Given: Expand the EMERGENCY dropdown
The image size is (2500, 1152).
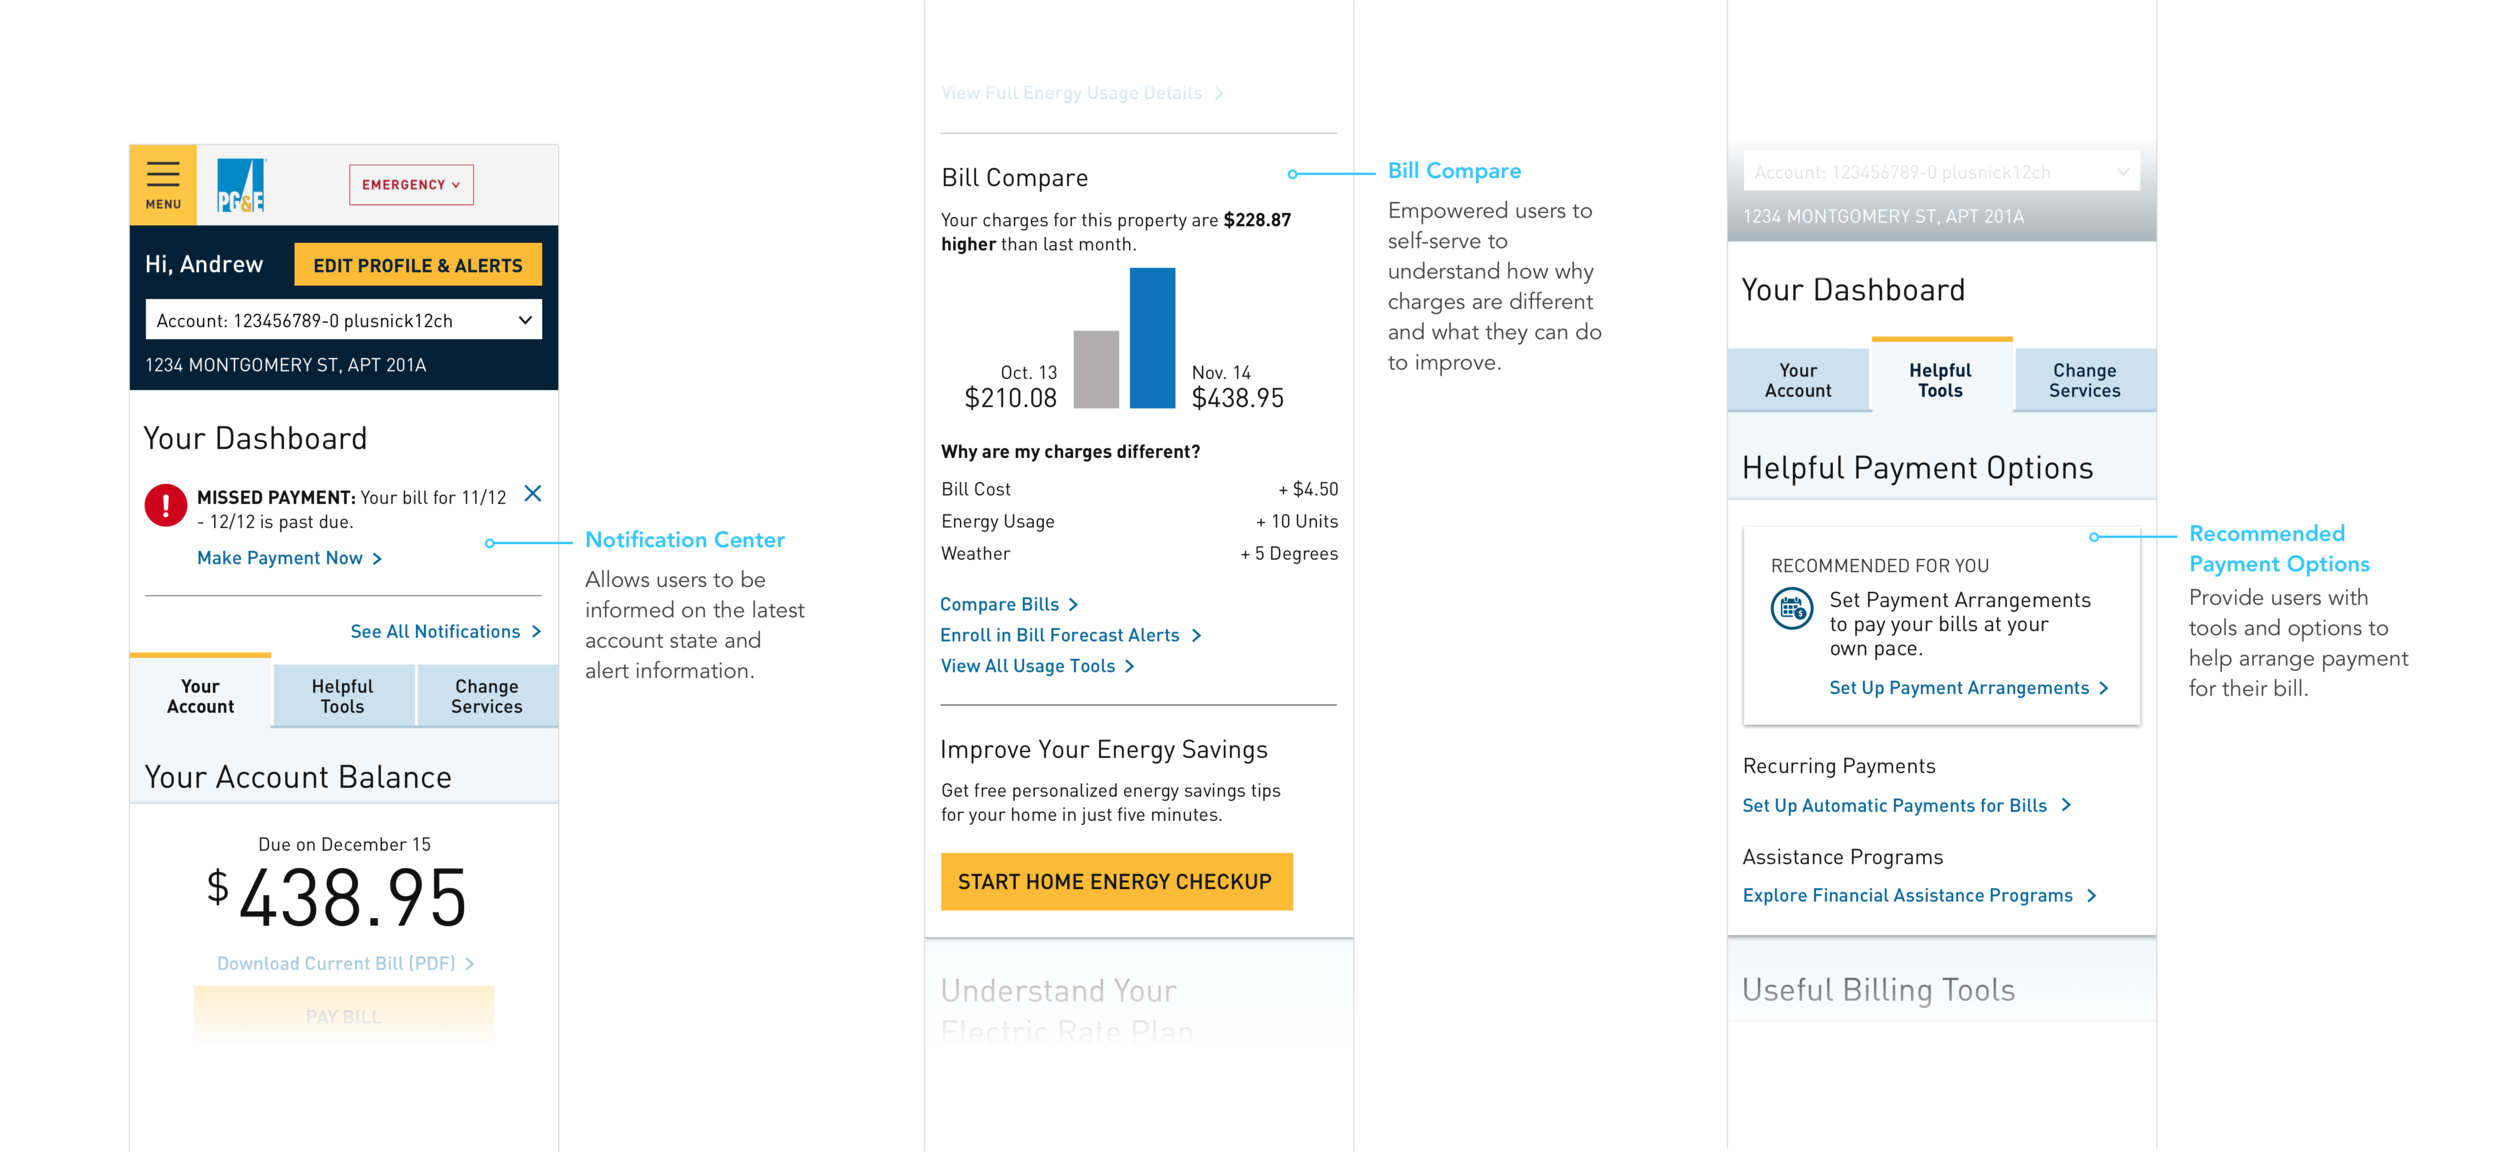Looking at the screenshot, I should click(411, 185).
